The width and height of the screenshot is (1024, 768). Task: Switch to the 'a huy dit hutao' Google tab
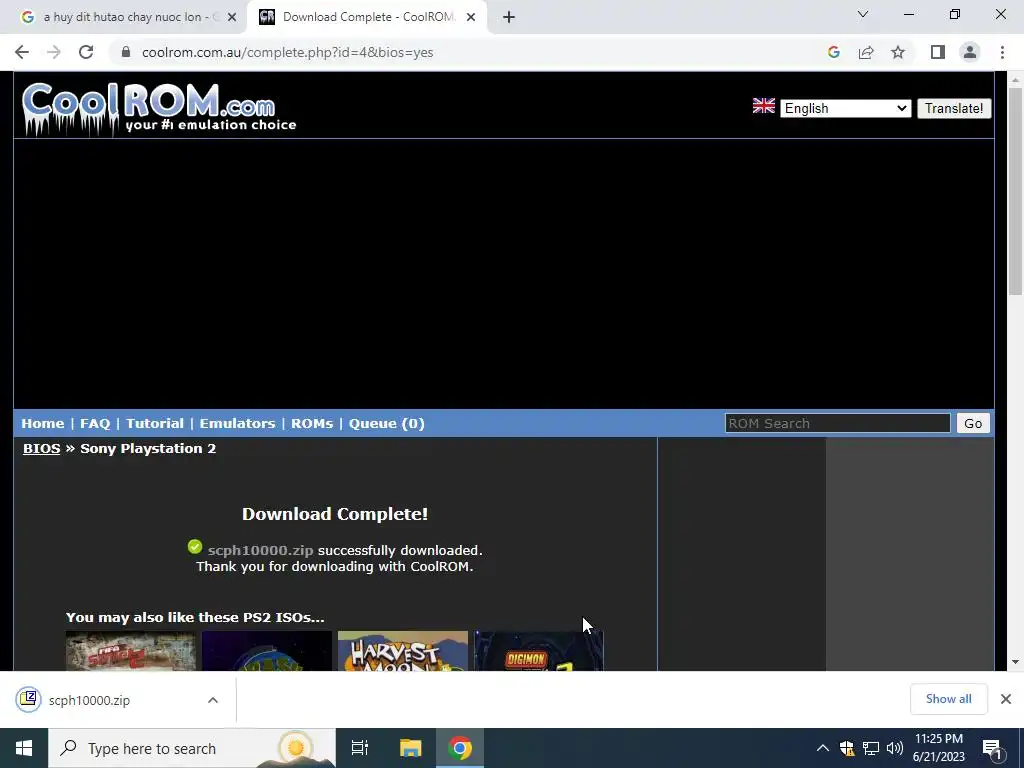point(123,17)
